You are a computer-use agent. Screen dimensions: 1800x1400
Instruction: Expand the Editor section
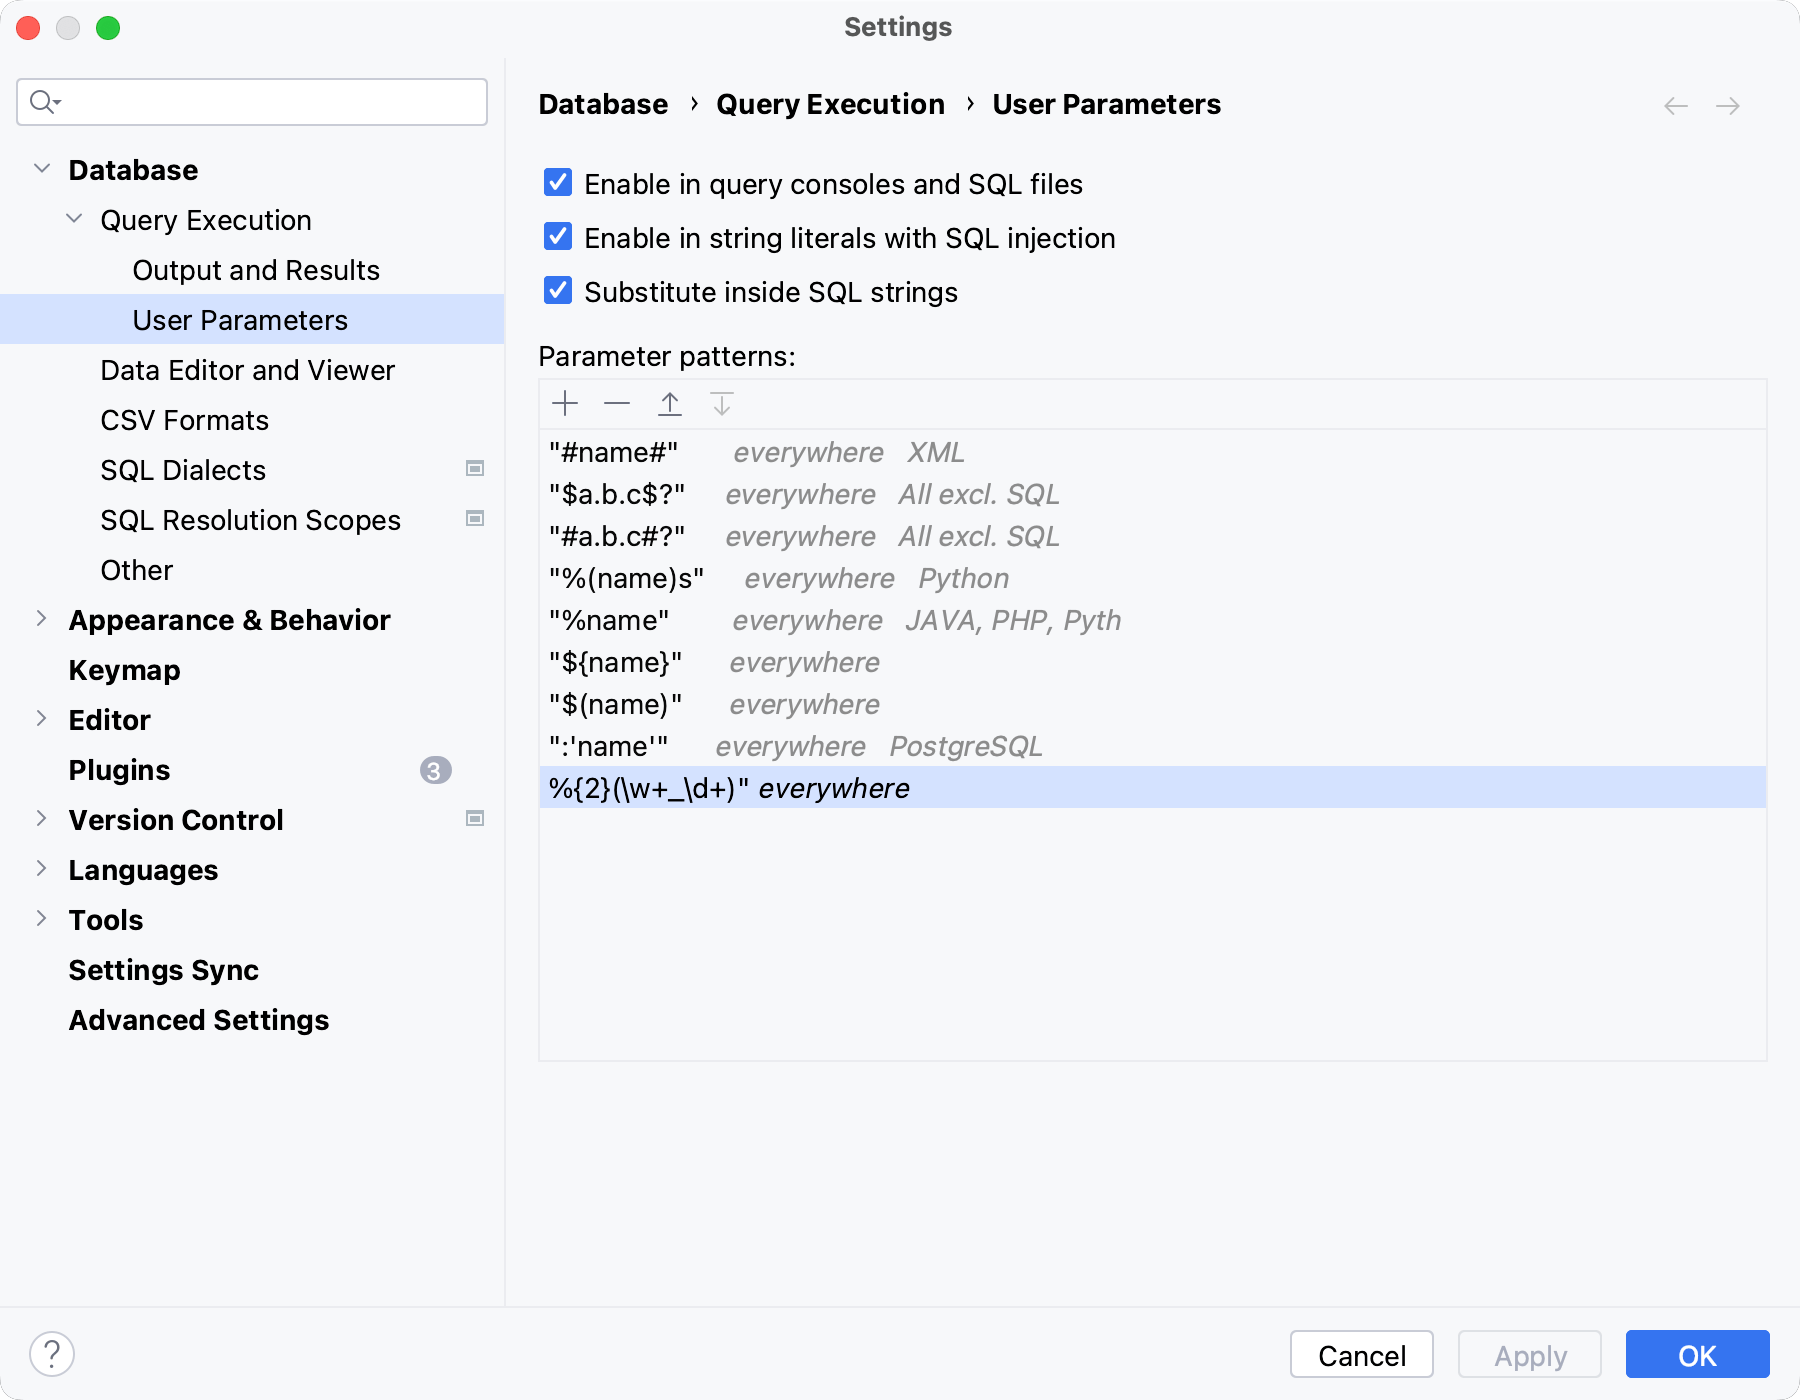point(41,719)
